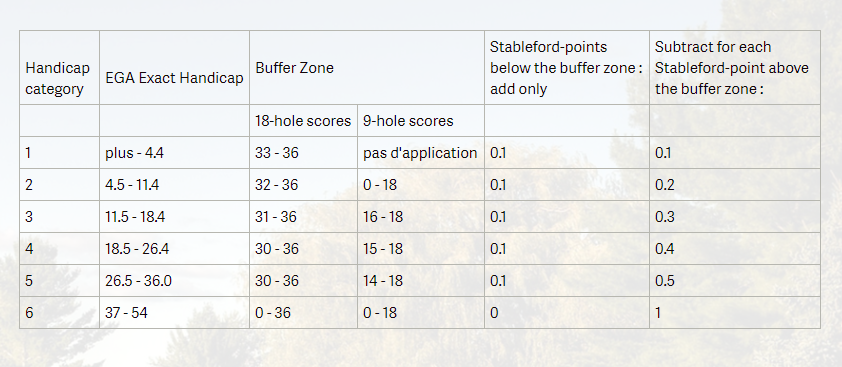The image size is (842, 367).
Task: Select the '18-hole scores' subheader
Action: (x=303, y=120)
